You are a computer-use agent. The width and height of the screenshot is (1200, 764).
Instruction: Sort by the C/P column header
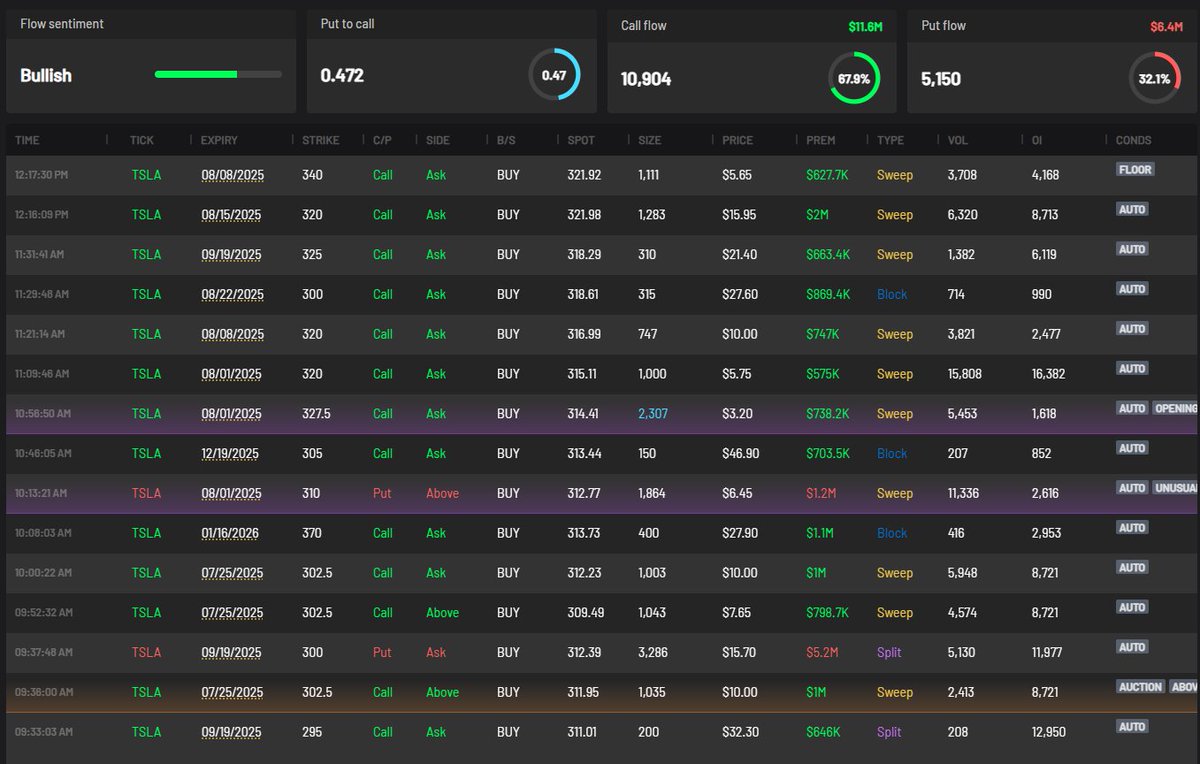point(382,140)
